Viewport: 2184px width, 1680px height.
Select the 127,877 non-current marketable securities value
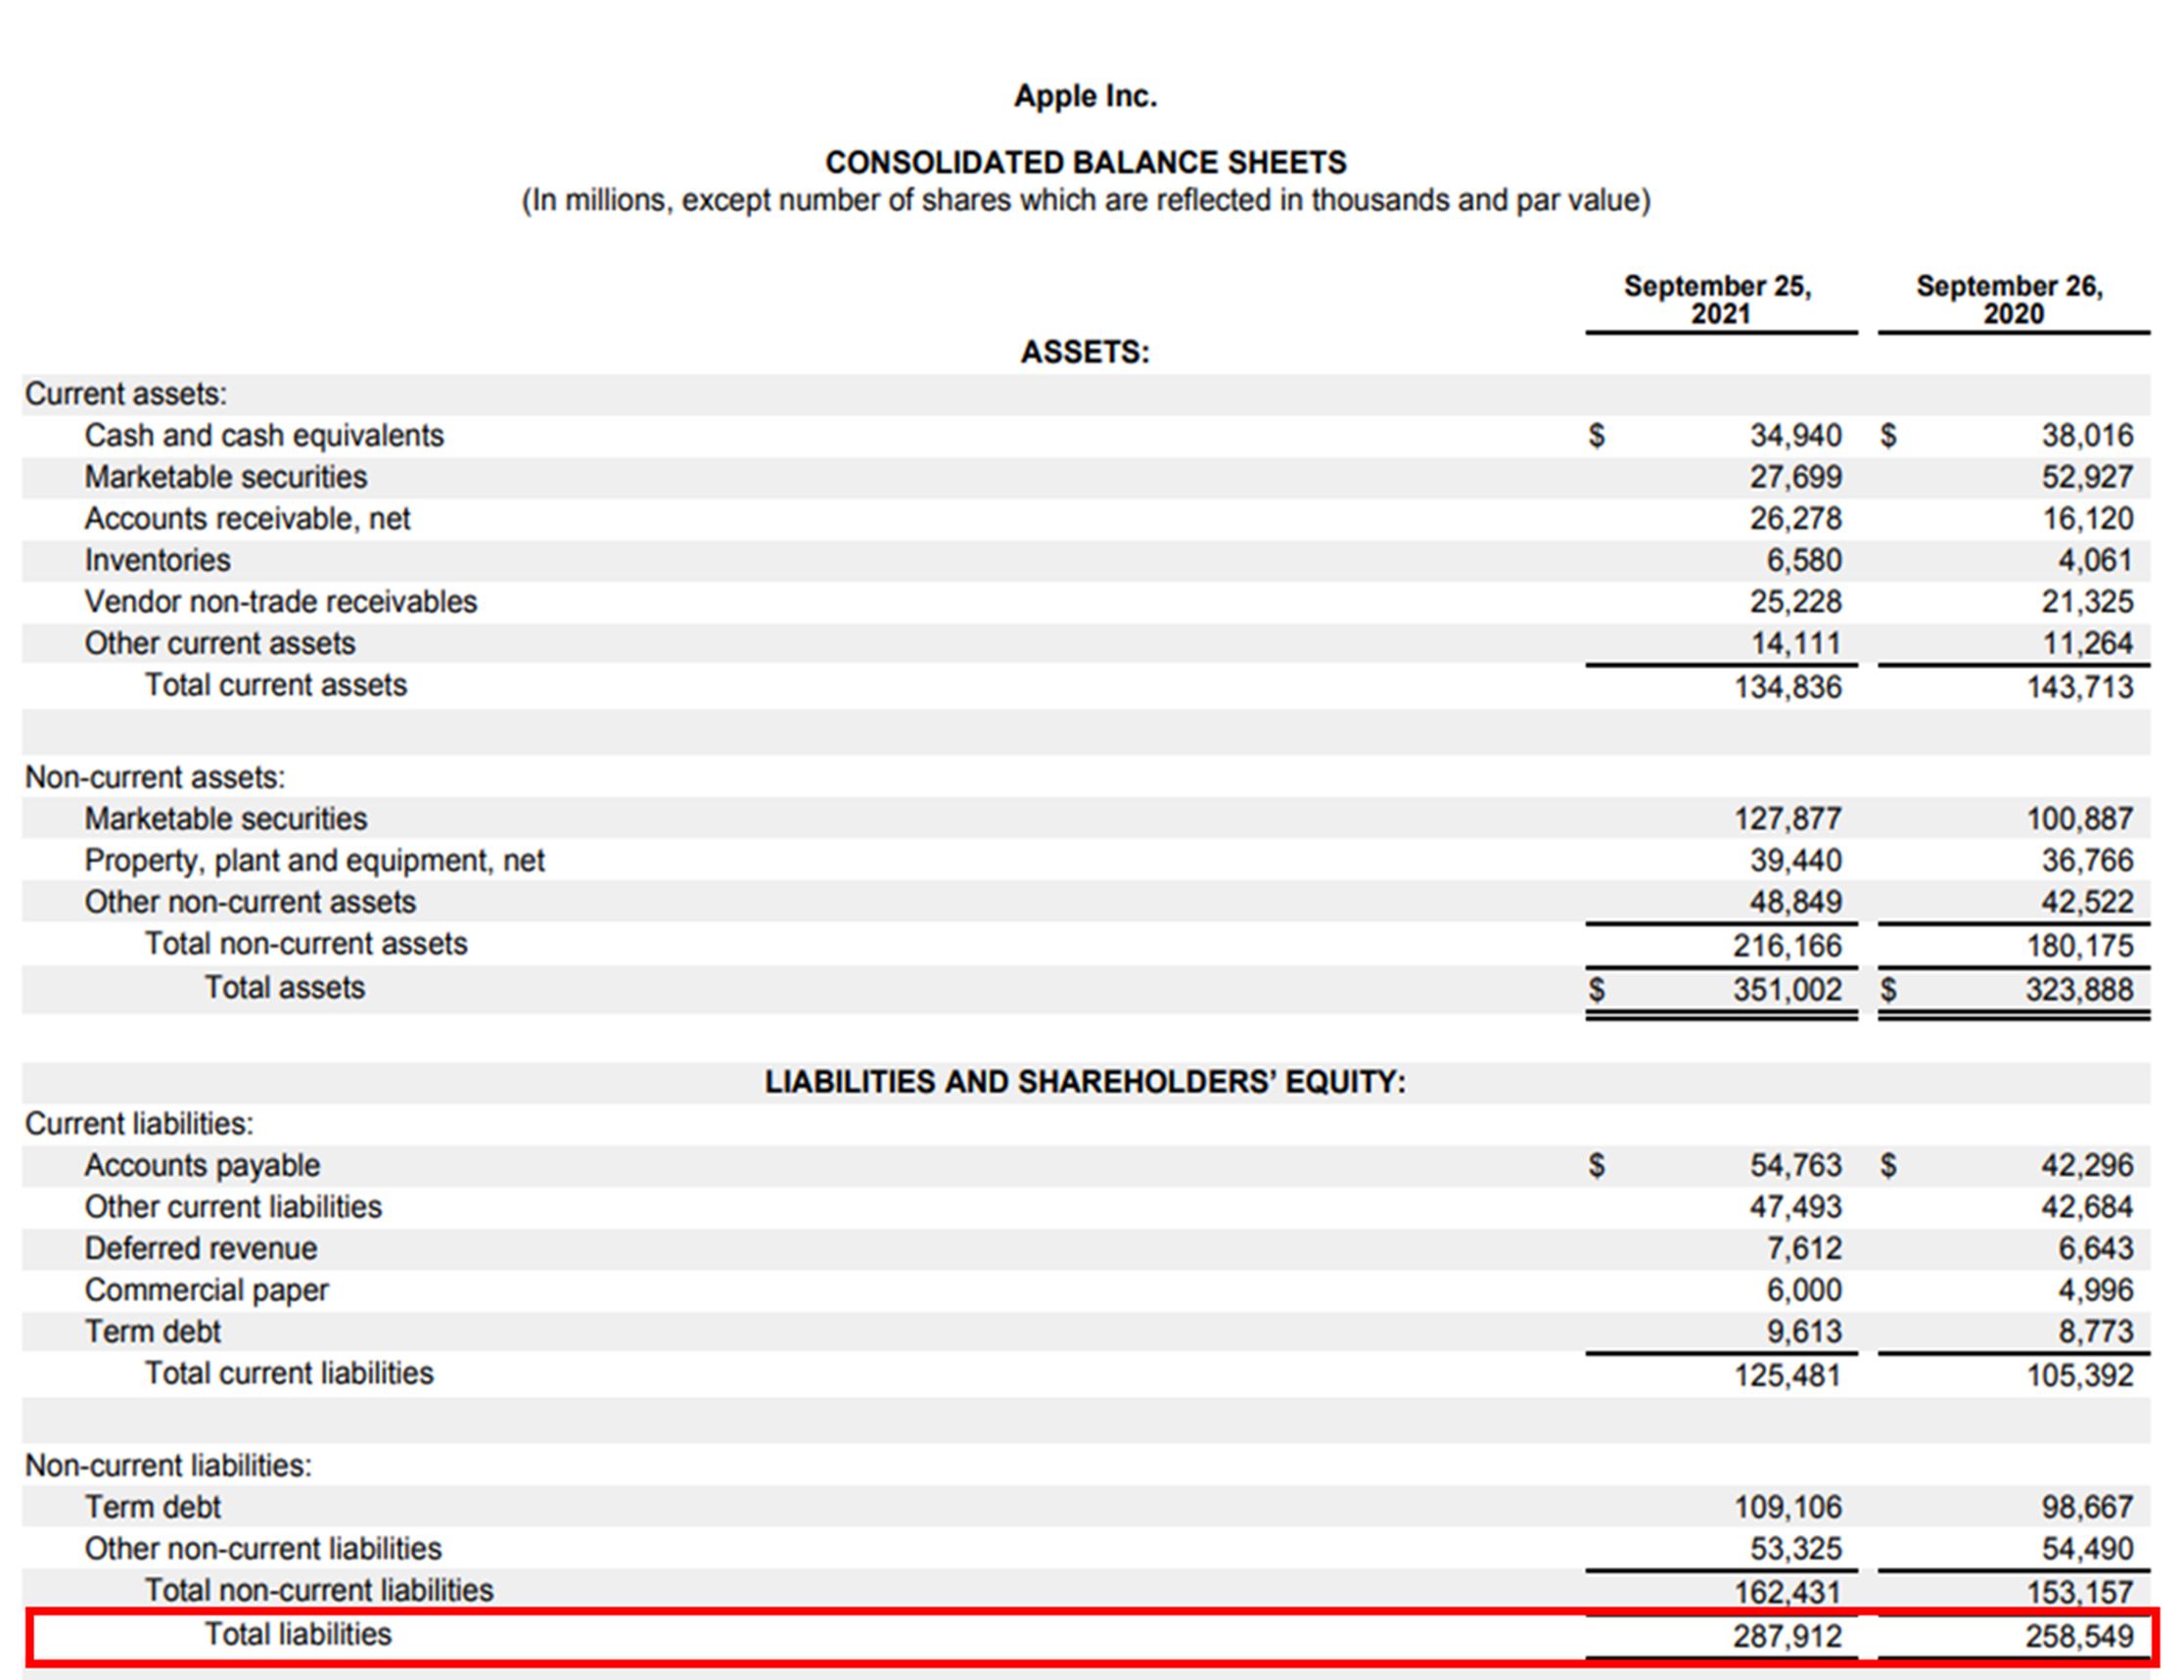1787,819
